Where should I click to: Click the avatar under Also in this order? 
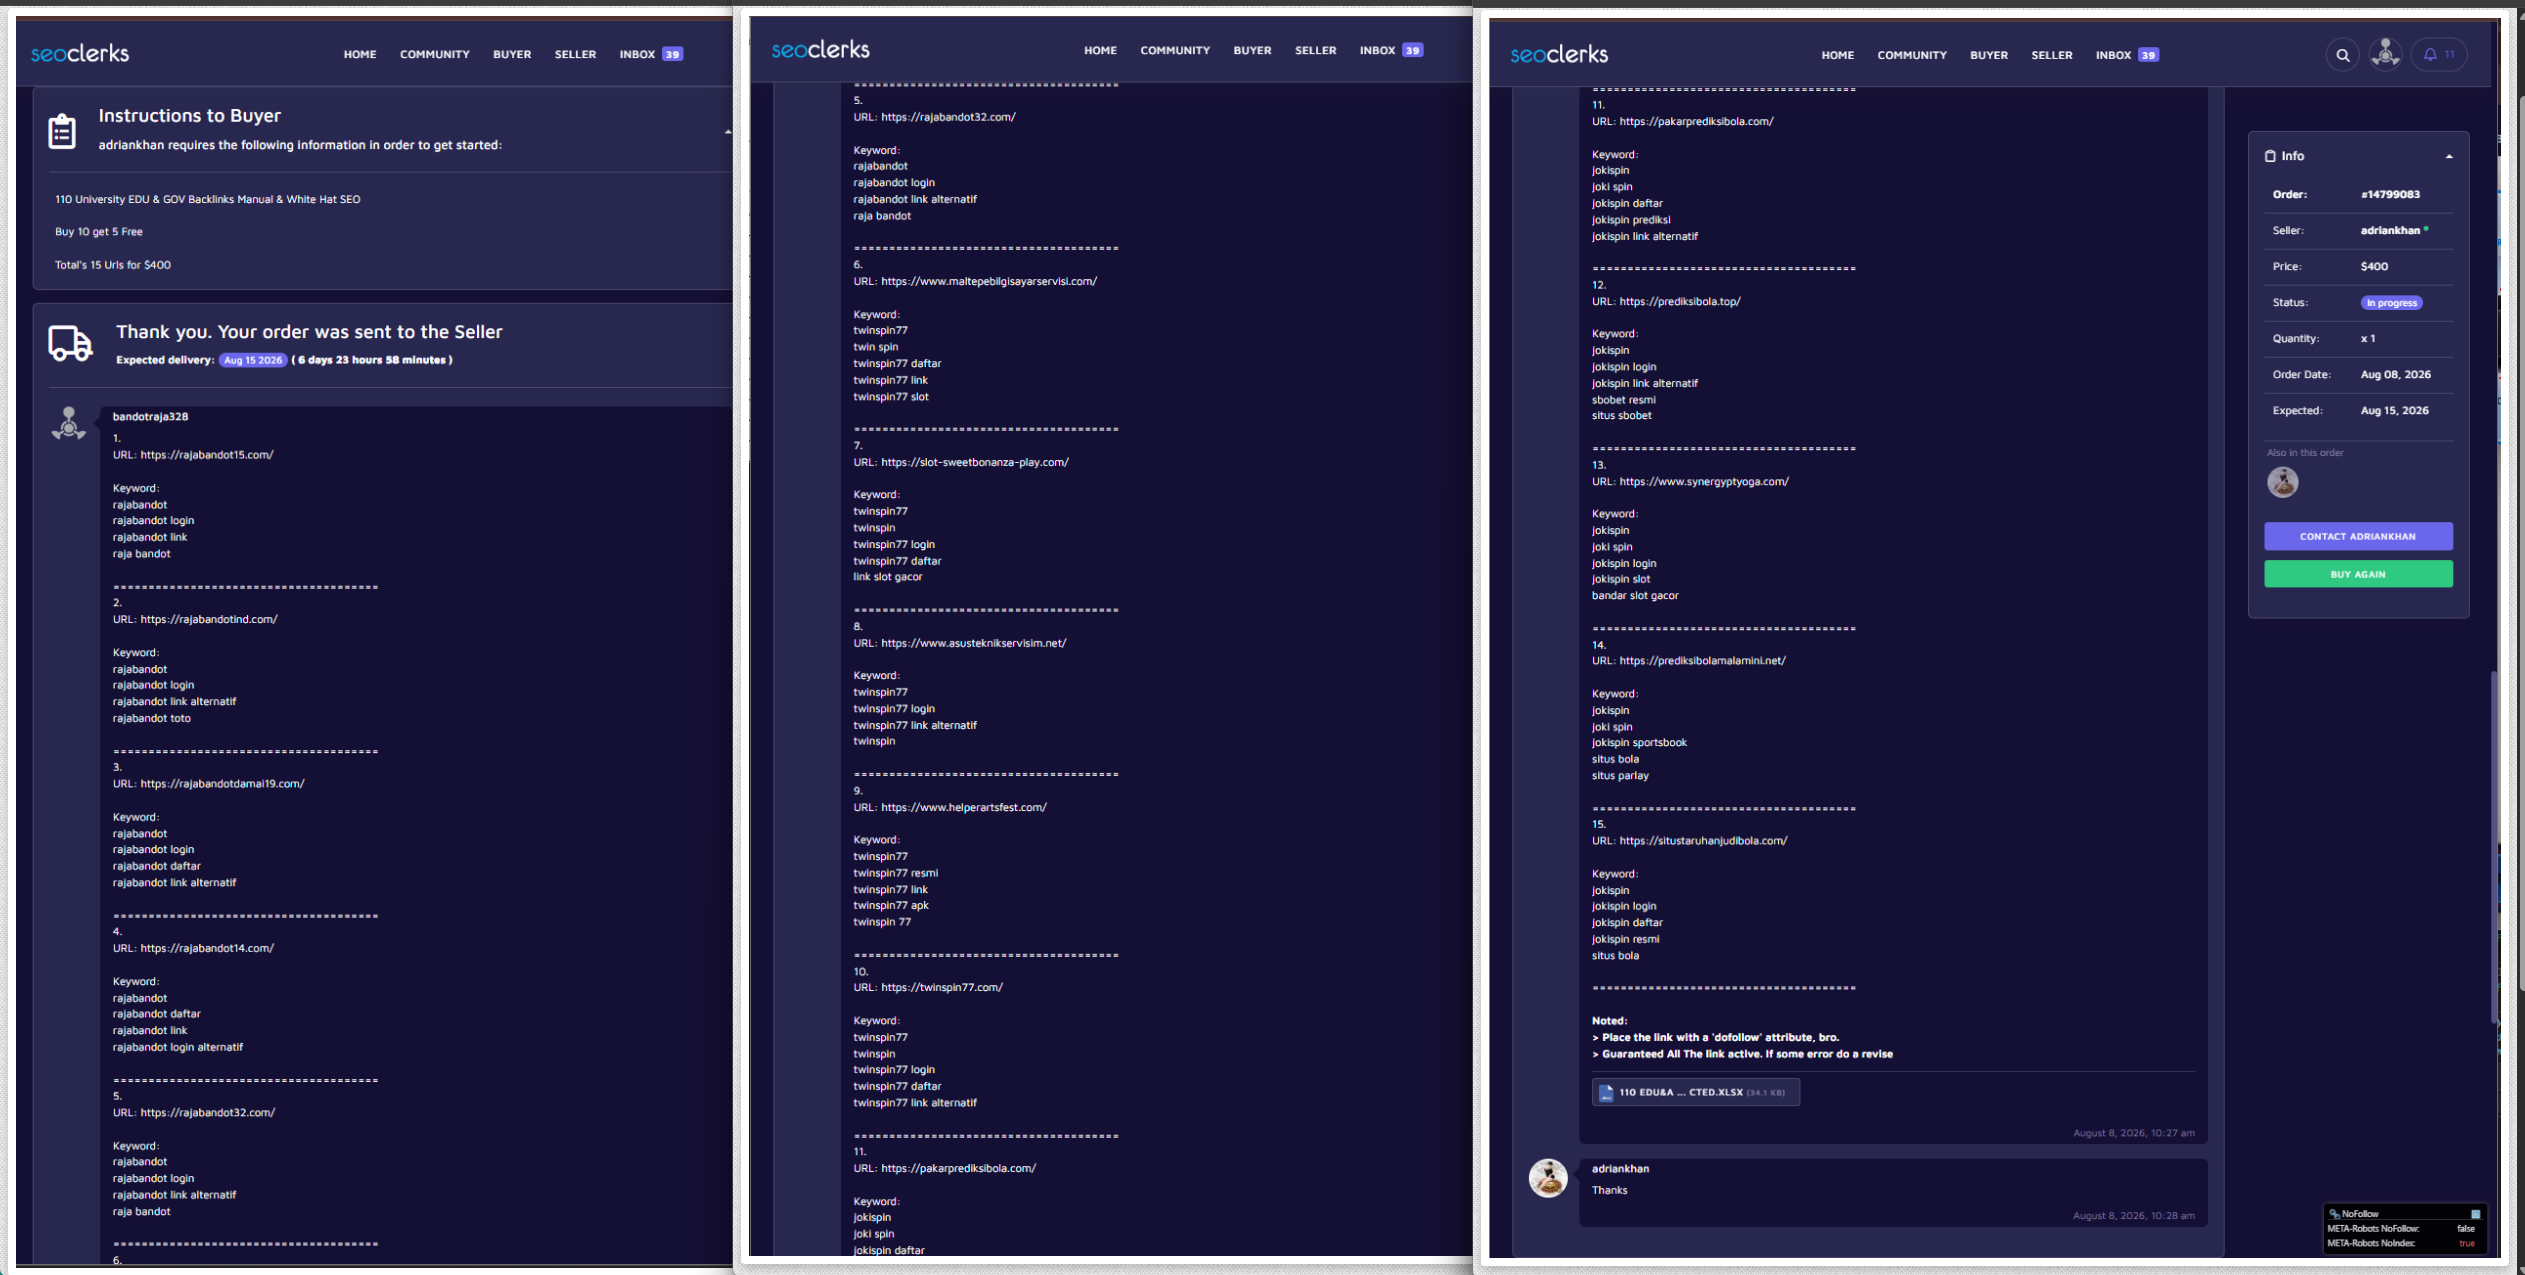2282,482
